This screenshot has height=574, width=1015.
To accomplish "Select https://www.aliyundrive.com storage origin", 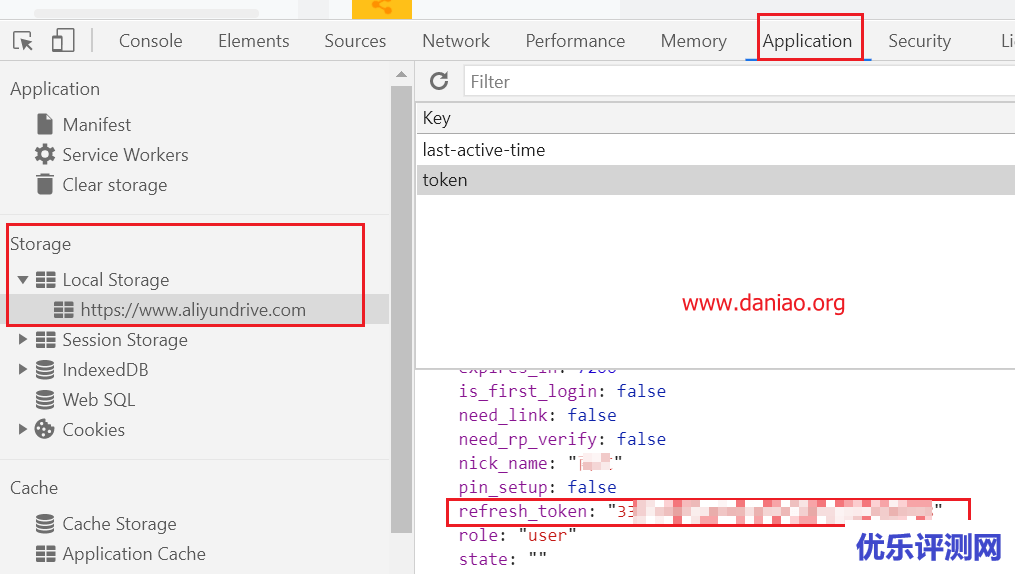I will (x=193, y=310).
